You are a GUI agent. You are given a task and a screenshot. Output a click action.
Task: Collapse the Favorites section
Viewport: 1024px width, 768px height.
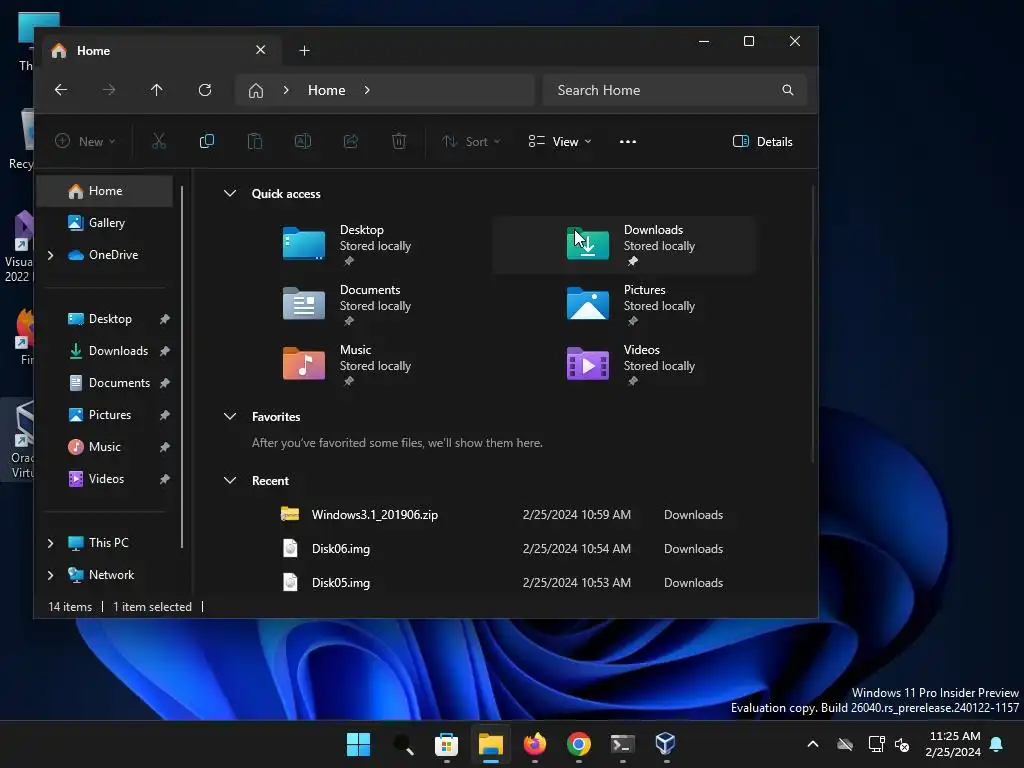(x=230, y=417)
